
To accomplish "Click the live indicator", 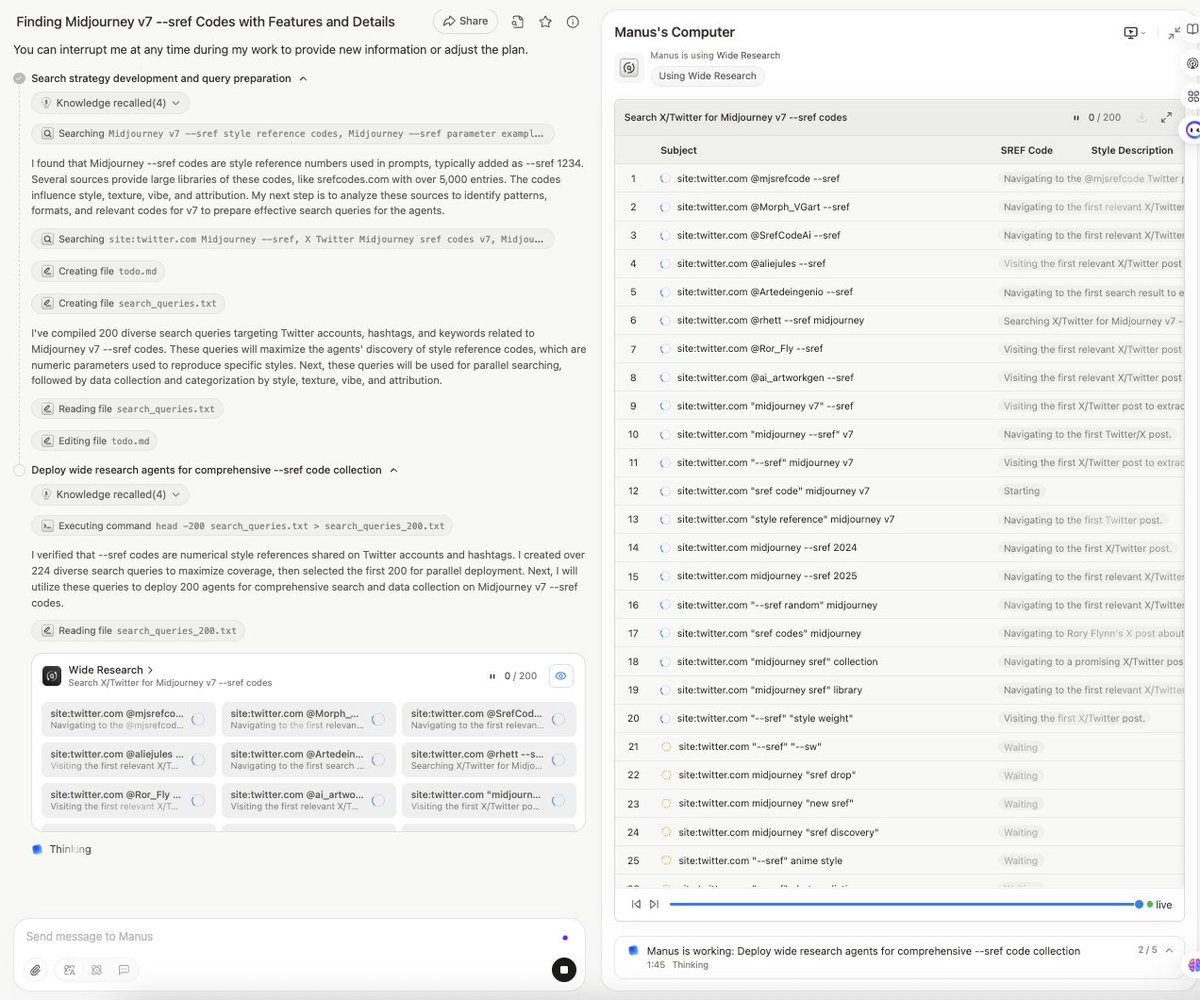I will 1160,904.
